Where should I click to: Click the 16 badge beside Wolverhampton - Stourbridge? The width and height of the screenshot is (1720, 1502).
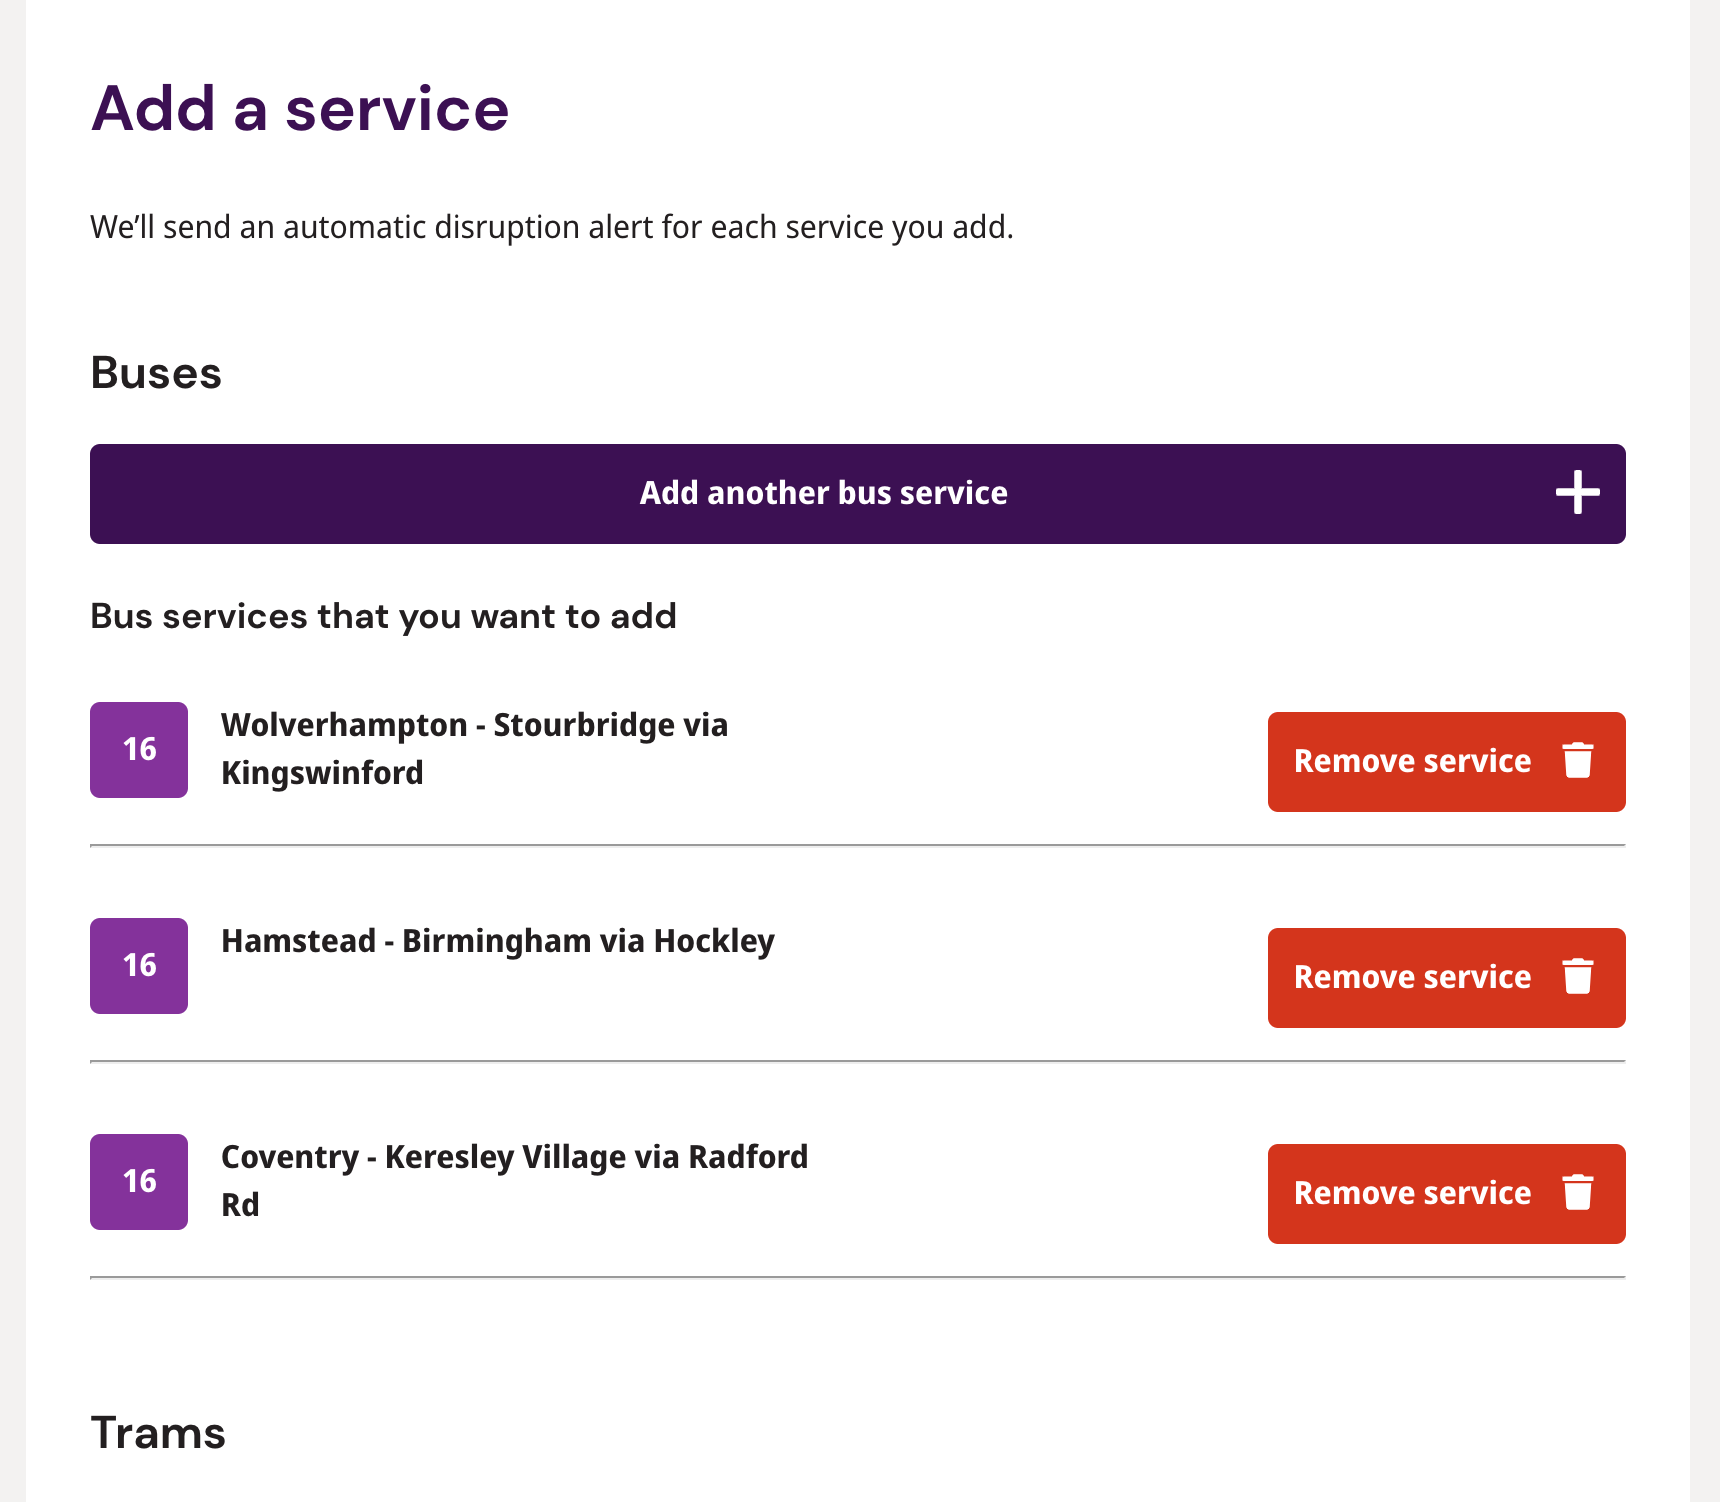pyautogui.click(x=139, y=750)
